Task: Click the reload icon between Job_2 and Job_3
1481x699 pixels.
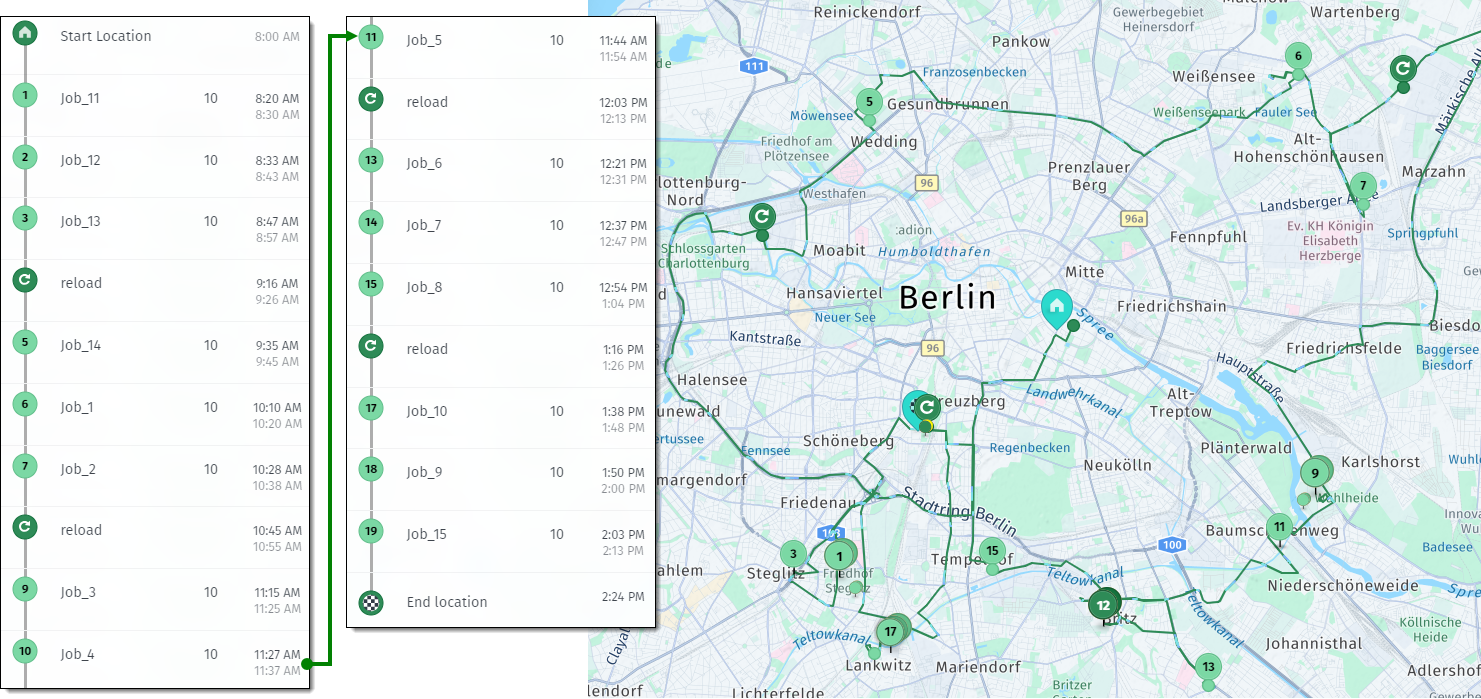Action: click(x=24, y=529)
